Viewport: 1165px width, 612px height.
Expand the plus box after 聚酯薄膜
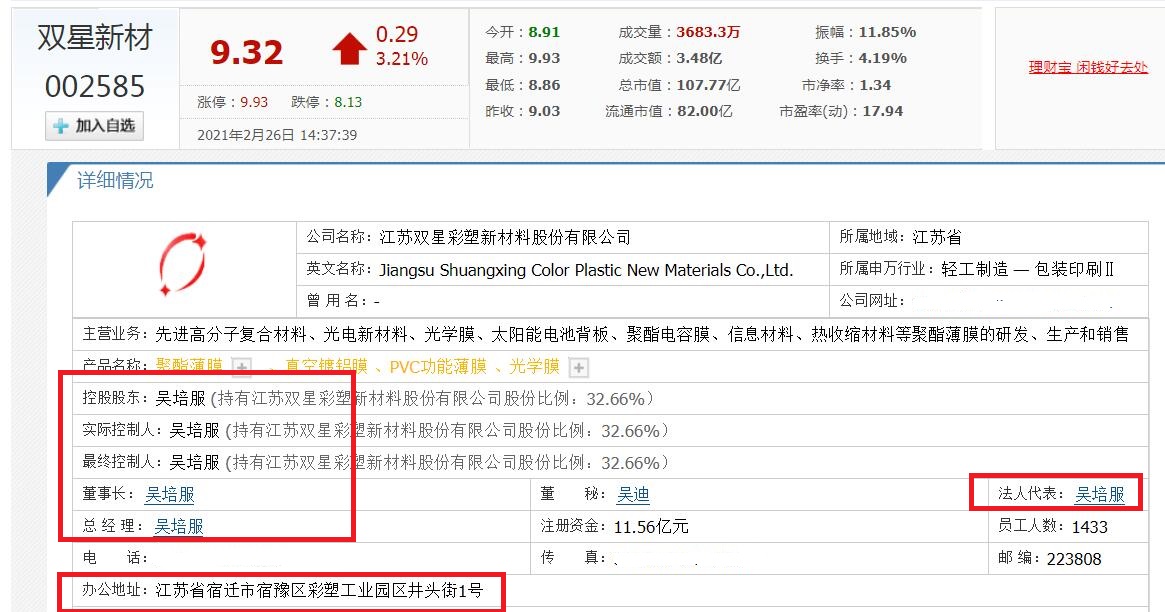point(241,366)
